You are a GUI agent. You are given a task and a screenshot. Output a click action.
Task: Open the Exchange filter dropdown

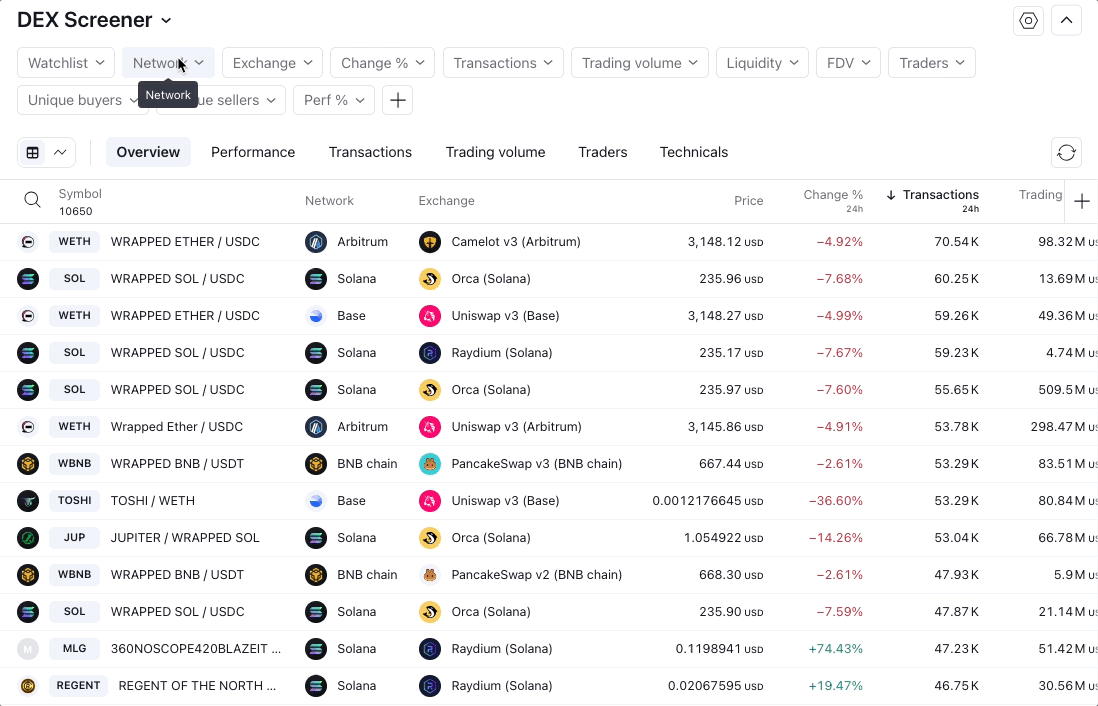tap(272, 63)
